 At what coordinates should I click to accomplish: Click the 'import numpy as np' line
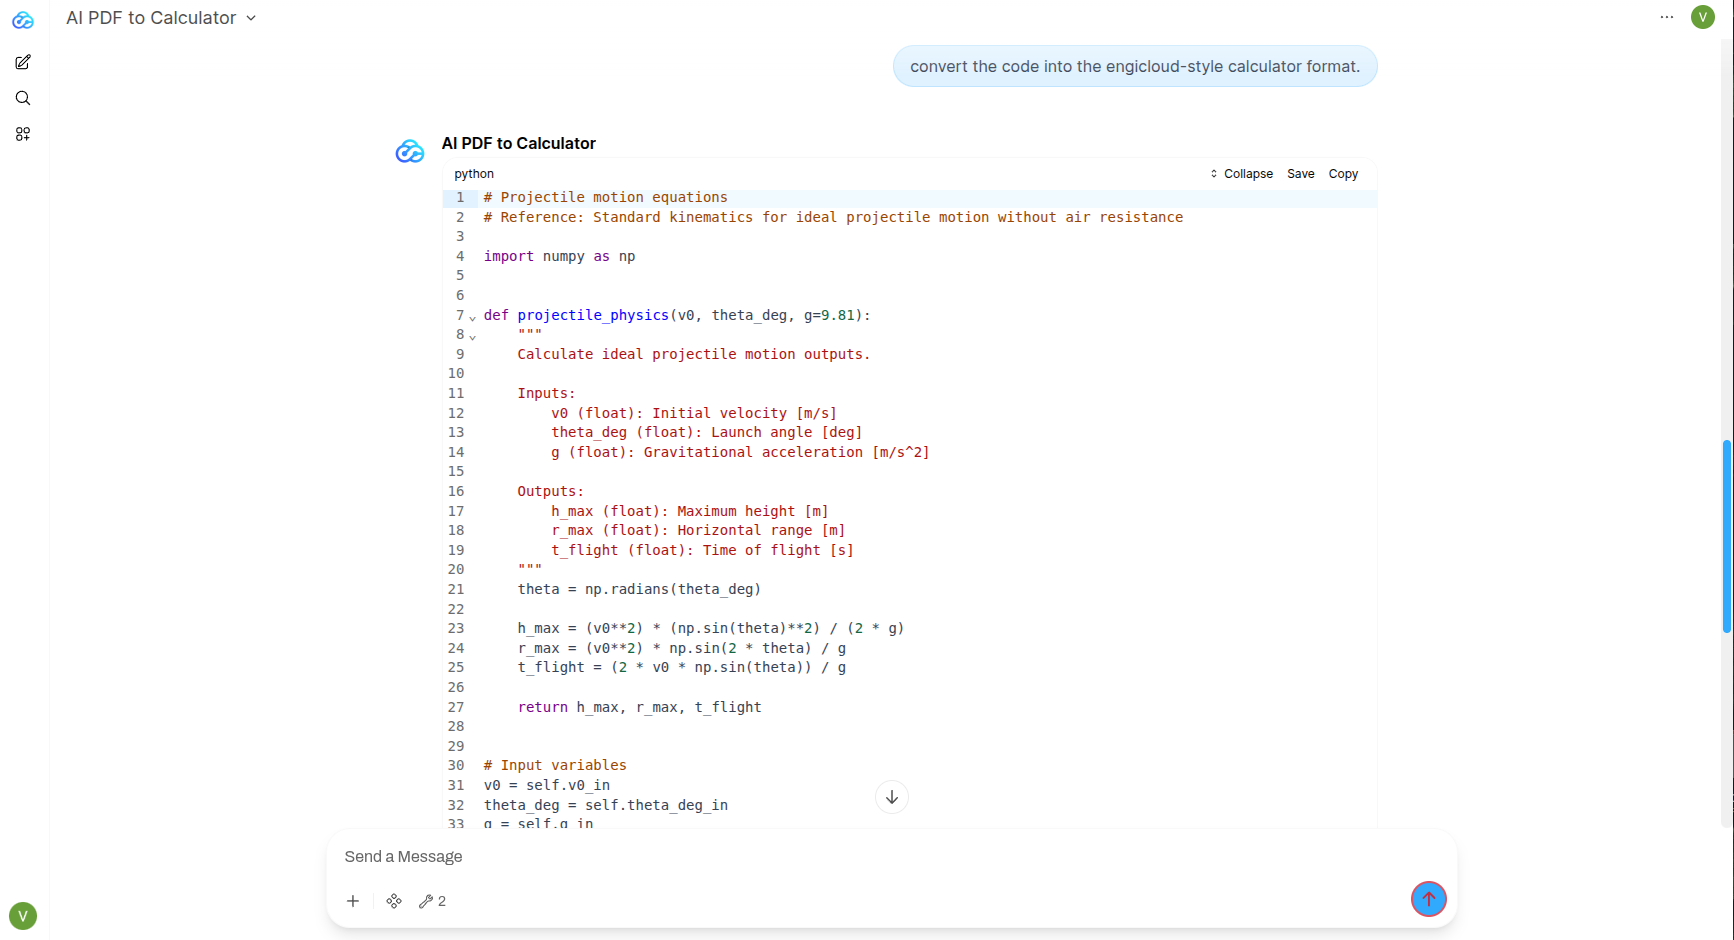tap(560, 257)
